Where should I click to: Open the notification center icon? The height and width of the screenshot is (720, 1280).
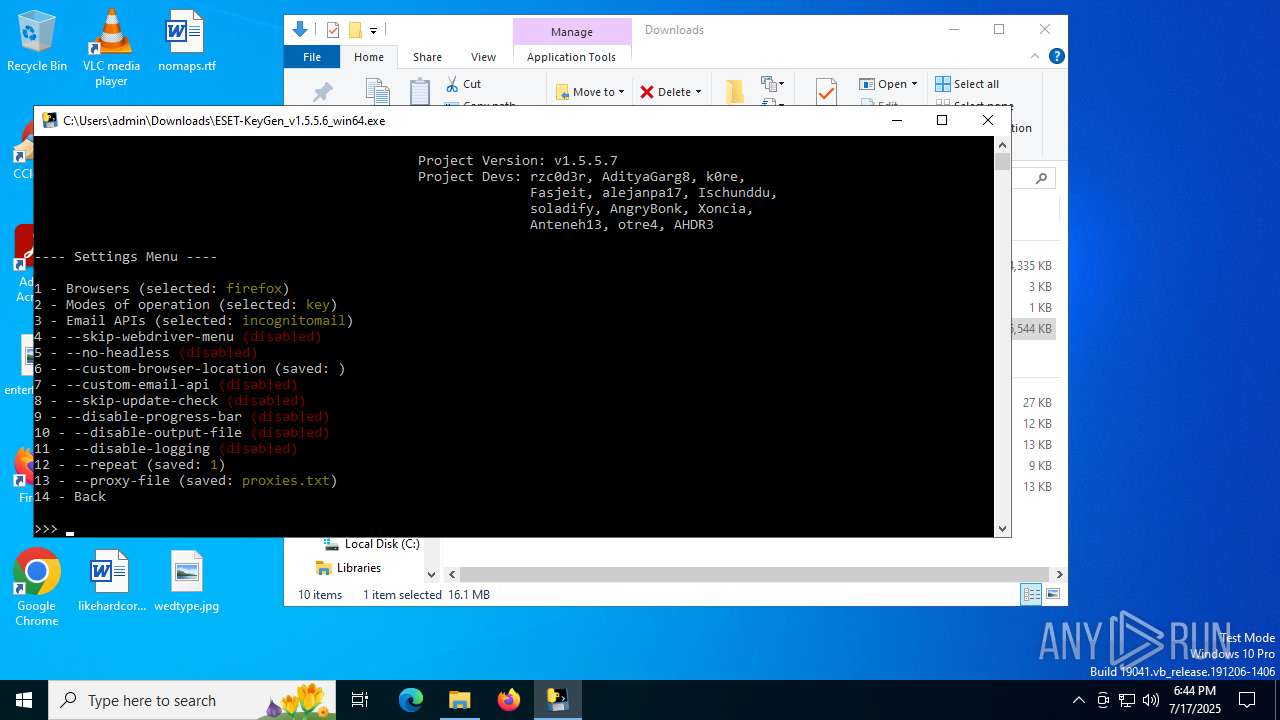tap(1247, 700)
